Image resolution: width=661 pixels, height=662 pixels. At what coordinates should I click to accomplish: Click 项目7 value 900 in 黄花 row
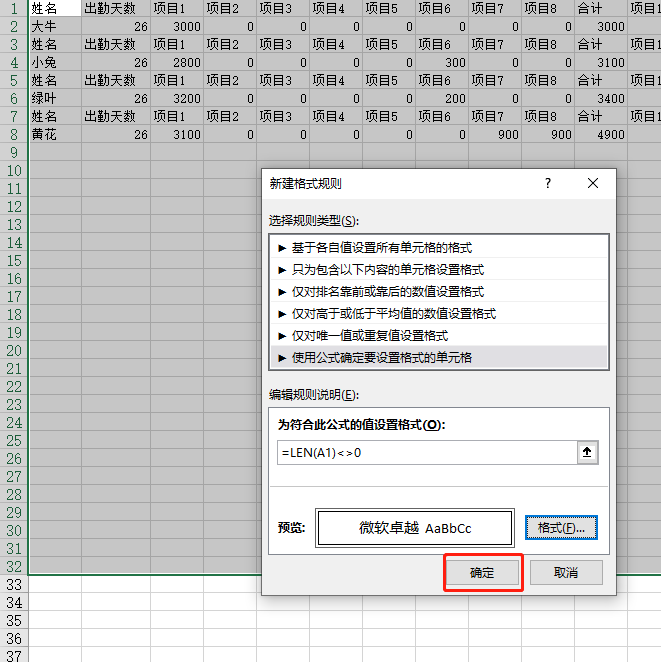pyautogui.click(x=495, y=134)
